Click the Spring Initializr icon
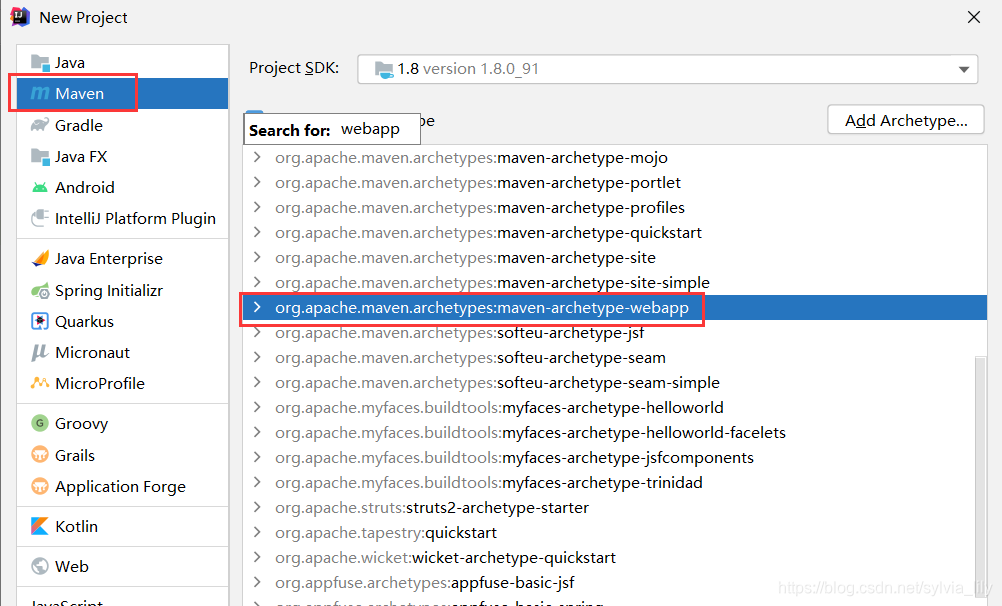Viewport: 1002px width, 606px height. pos(40,291)
